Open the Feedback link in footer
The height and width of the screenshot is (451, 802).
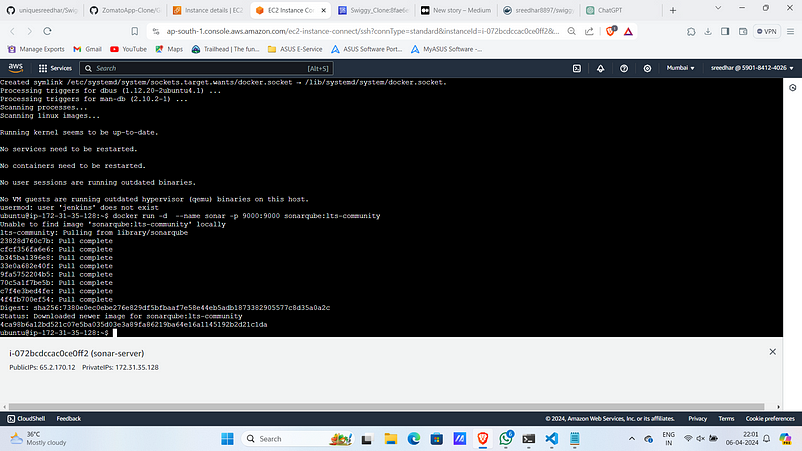[x=69, y=418]
